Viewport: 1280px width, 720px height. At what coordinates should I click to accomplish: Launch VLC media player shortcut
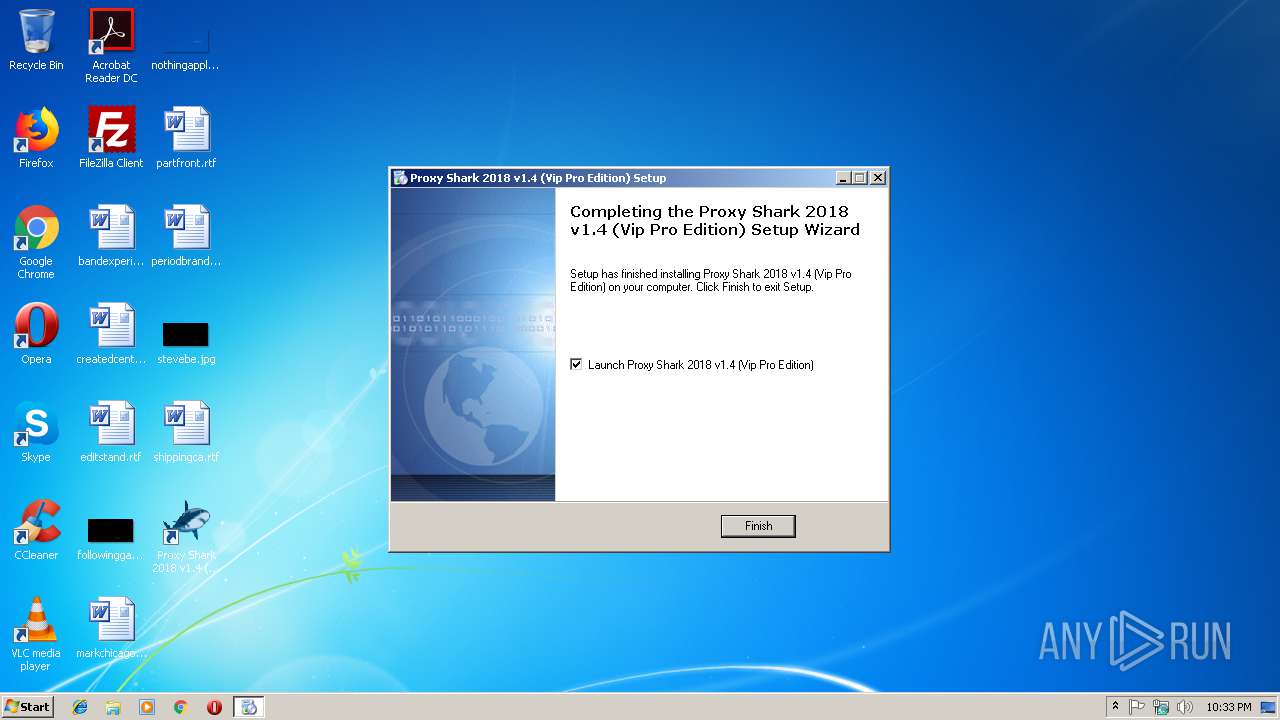point(36,634)
